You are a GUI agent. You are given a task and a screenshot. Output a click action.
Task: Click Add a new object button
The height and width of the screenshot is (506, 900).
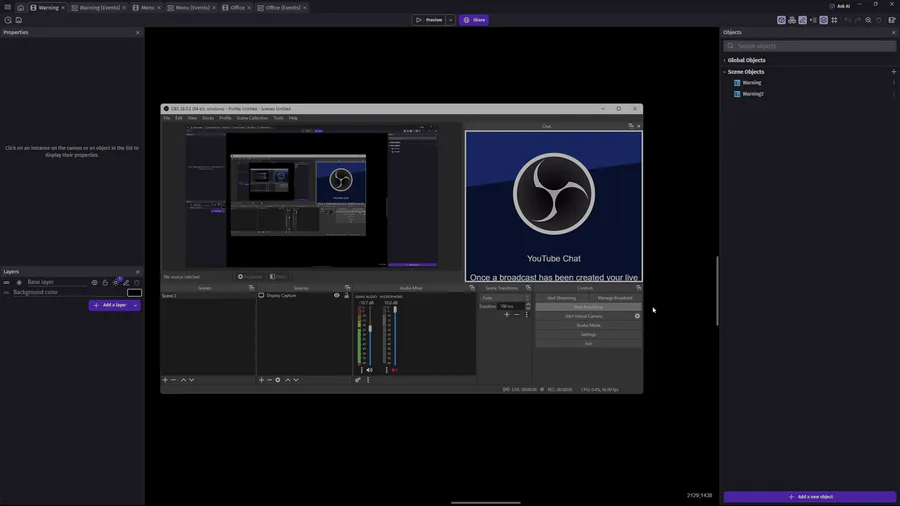coord(809,497)
